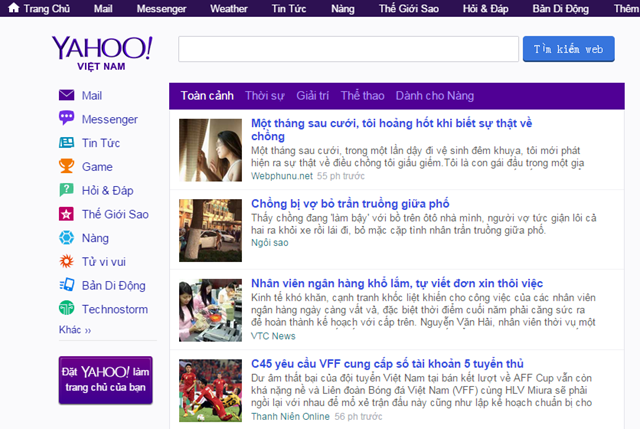Click the Bản Di Động phone icon
The height and width of the screenshot is (429, 640).
(x=67, y=285)
